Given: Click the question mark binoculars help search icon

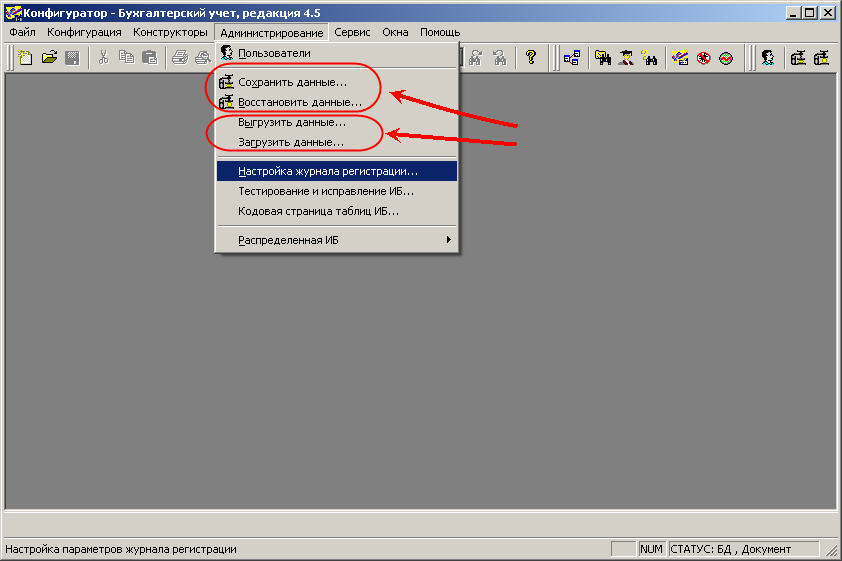Looking at the screenshot, I should click(x=649, y=57).
